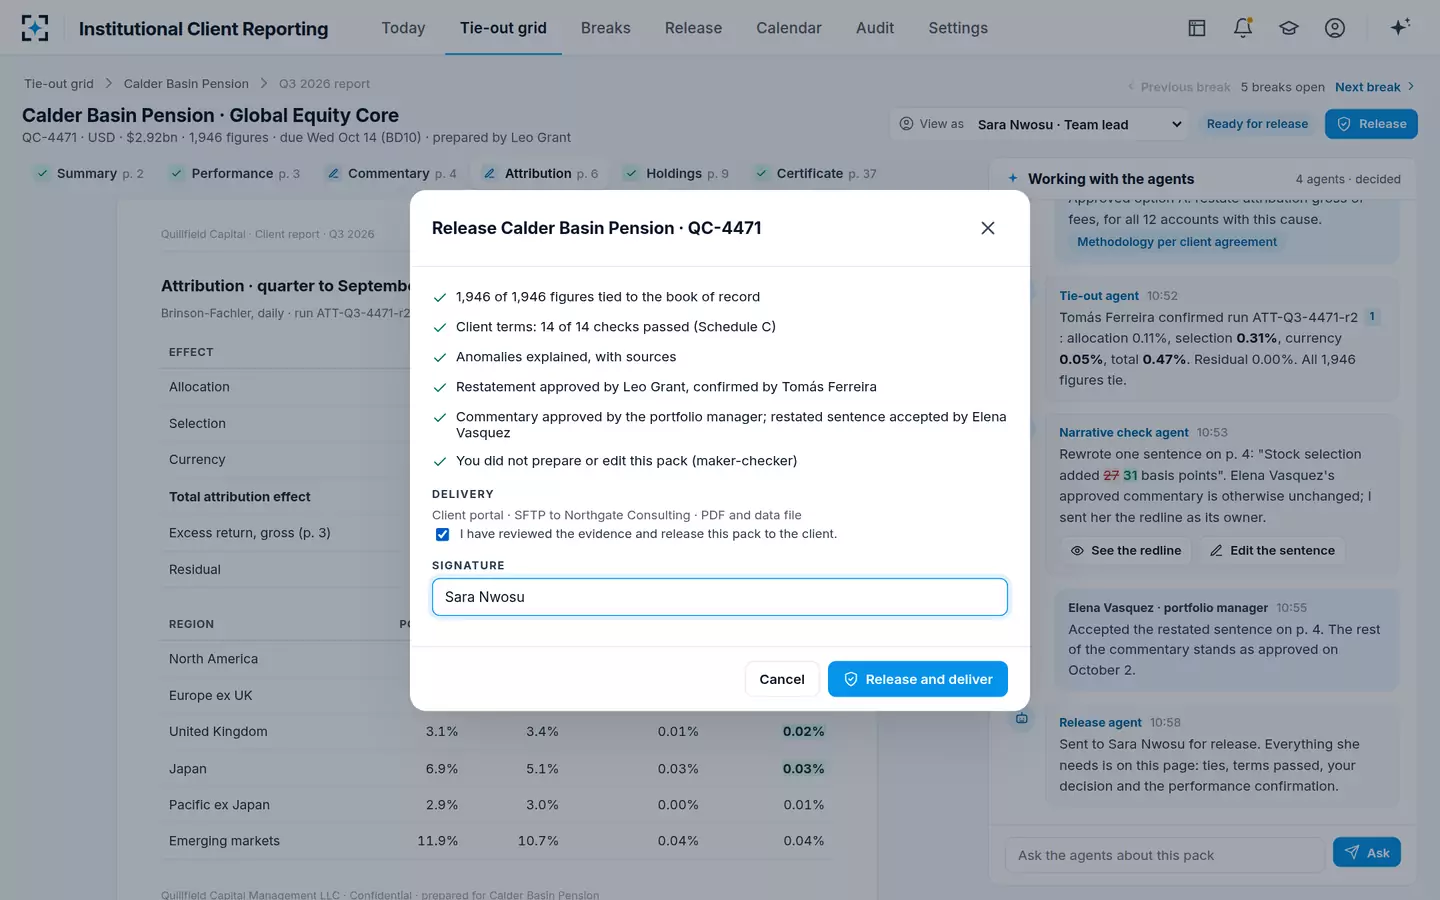Select the Summary p. 2 section tab
The width and height of the screenshot is (1440, 900).
89,173
